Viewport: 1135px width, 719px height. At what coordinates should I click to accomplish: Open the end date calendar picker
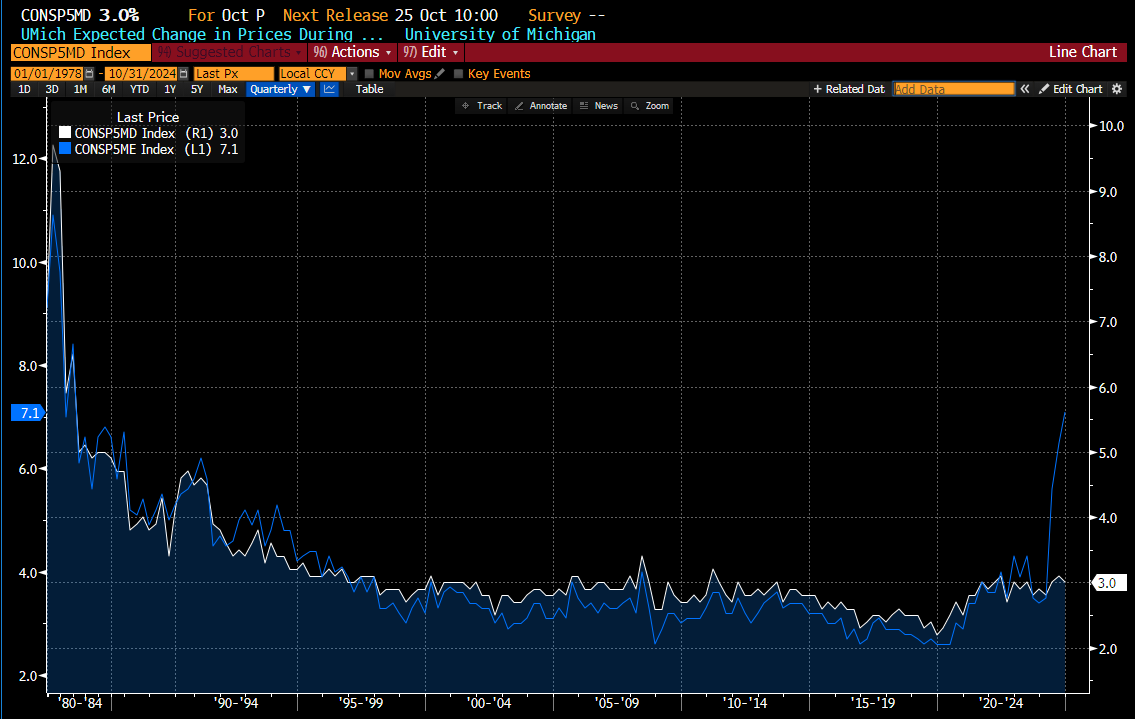tap(184, 74)
